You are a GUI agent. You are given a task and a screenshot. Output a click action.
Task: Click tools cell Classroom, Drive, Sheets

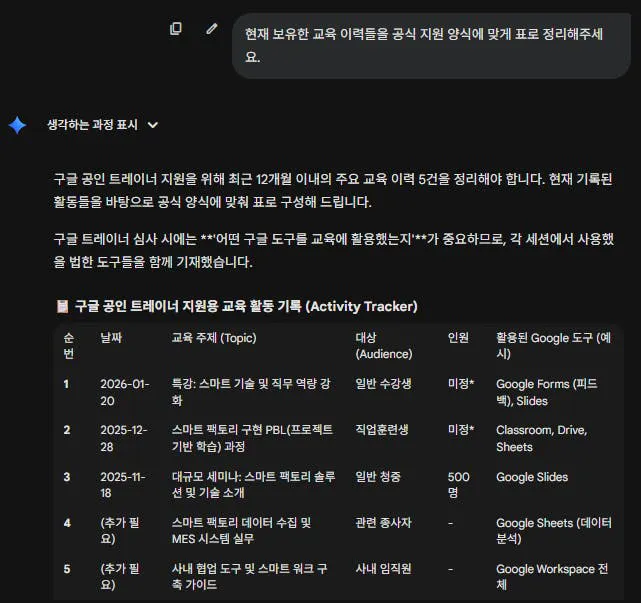(x=542, y=438)
